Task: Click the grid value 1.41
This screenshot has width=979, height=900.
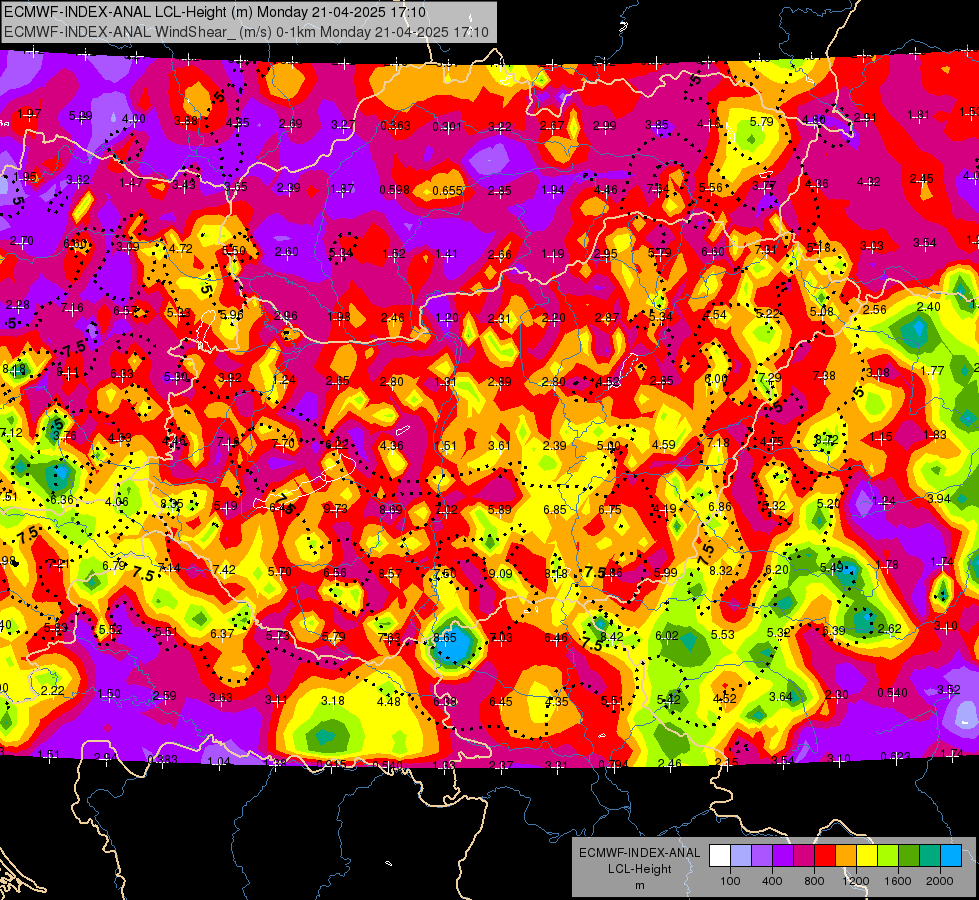Action: point(446,254)
